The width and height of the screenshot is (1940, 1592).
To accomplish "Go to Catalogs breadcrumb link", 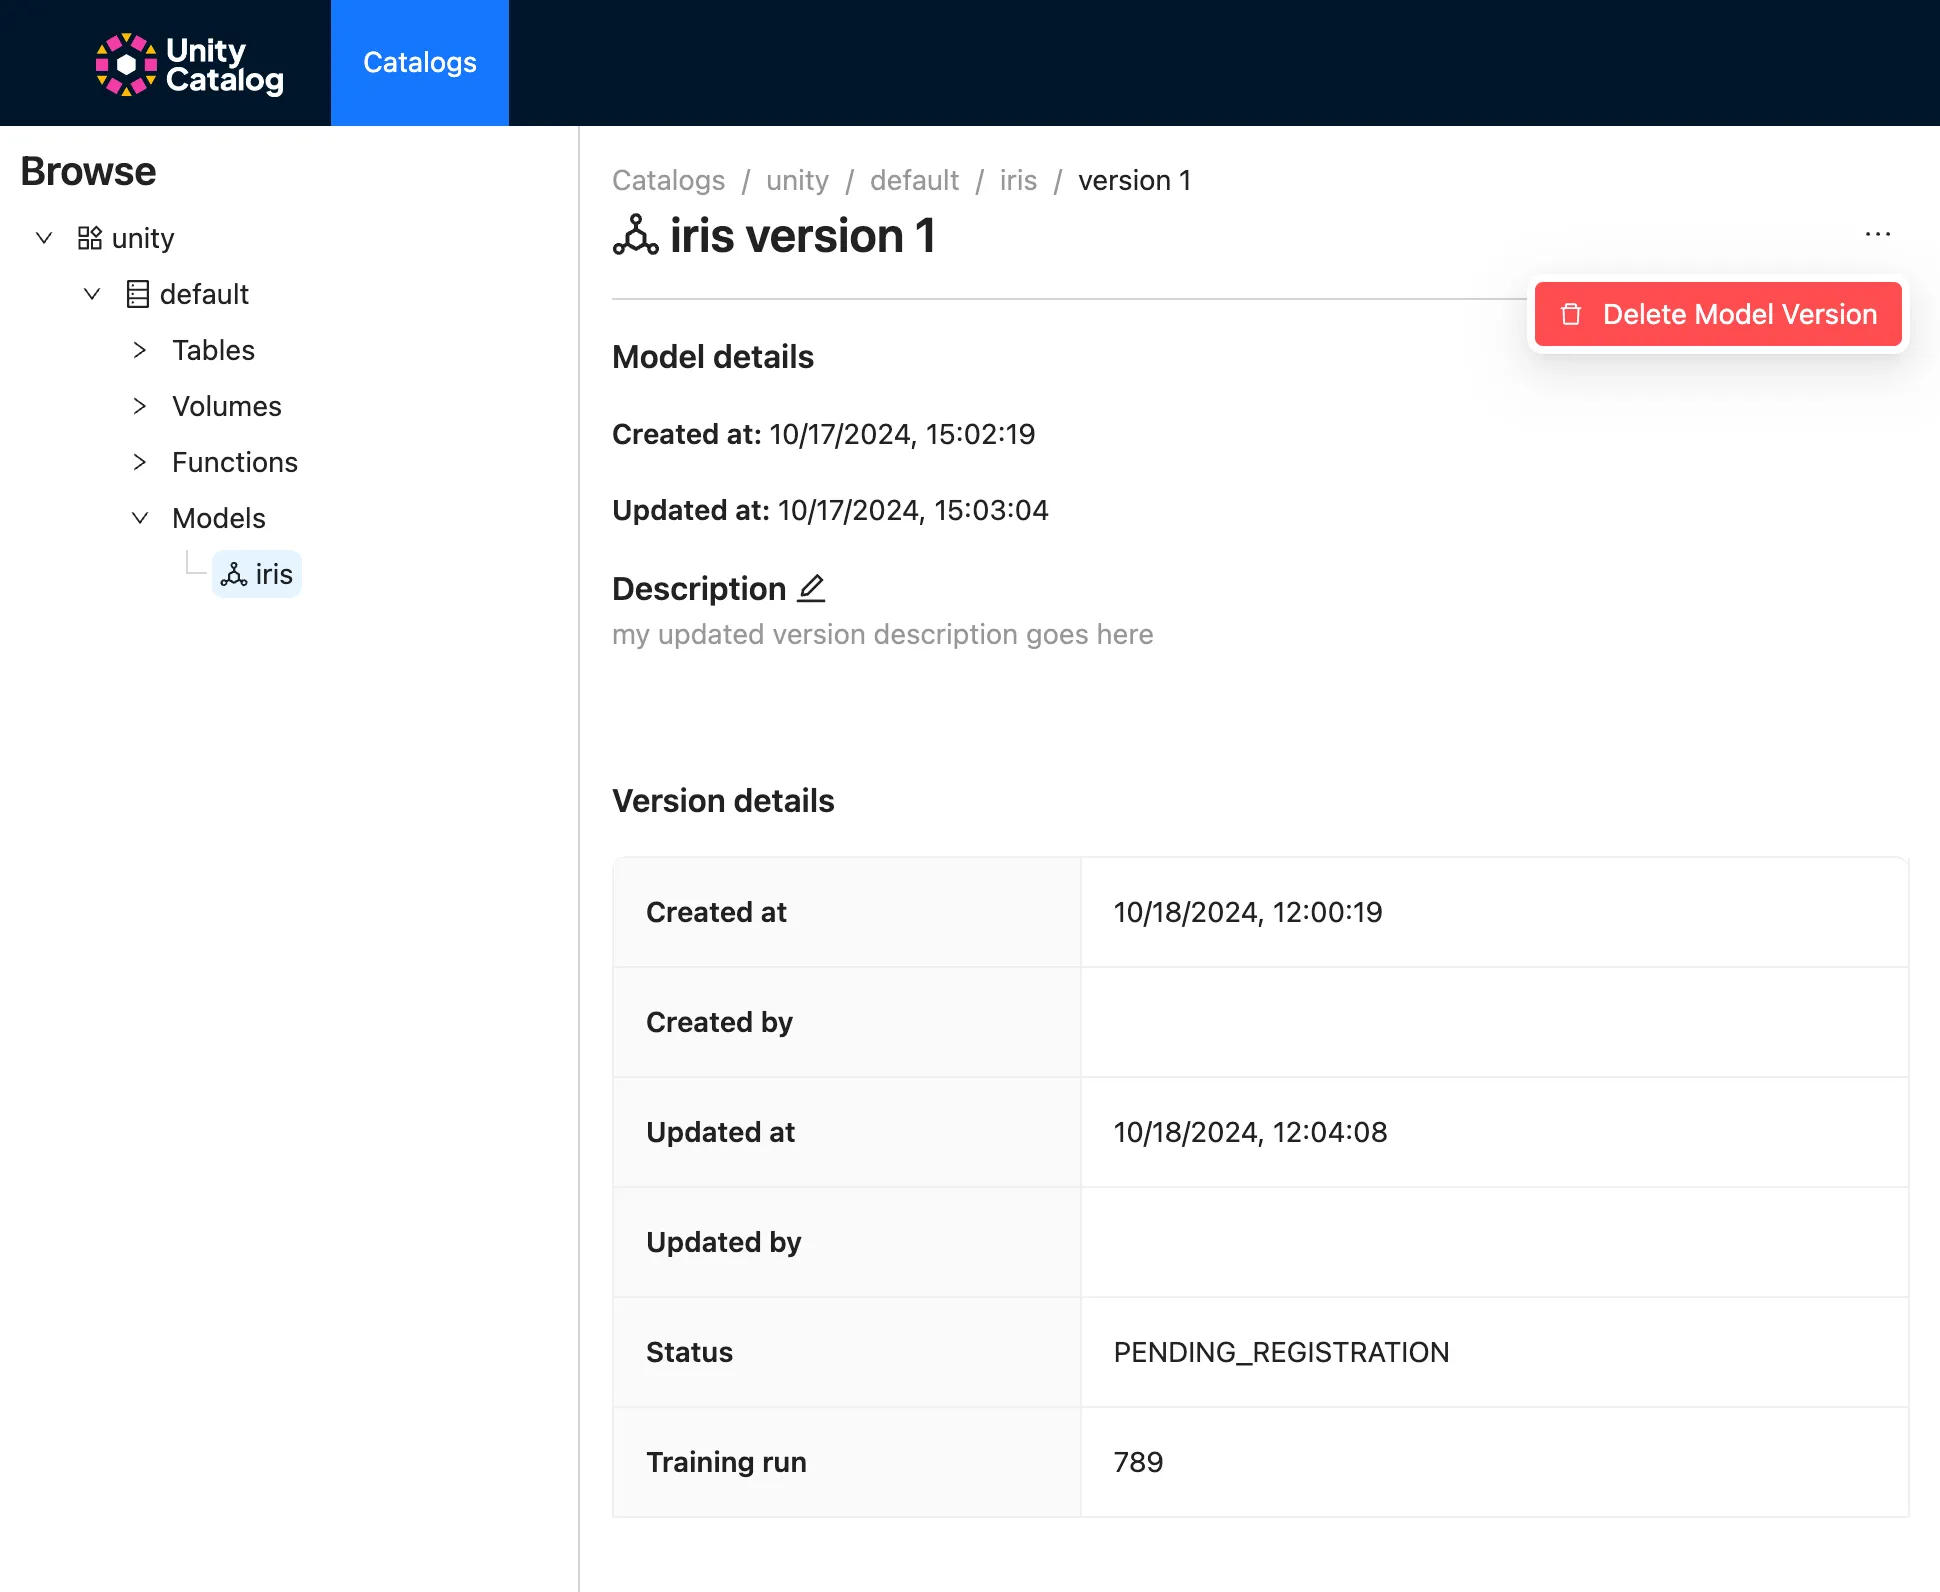I will [668, 180].
